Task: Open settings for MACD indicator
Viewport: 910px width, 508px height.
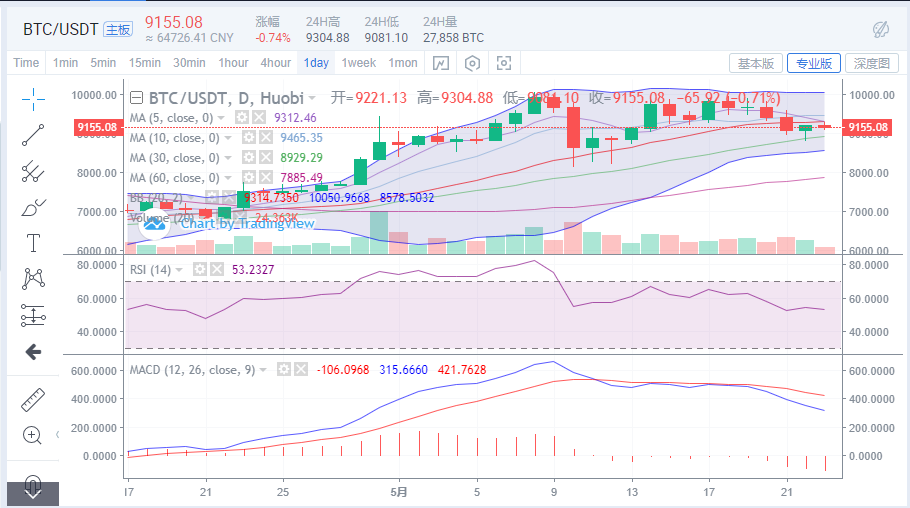Action: click(283, 369)
